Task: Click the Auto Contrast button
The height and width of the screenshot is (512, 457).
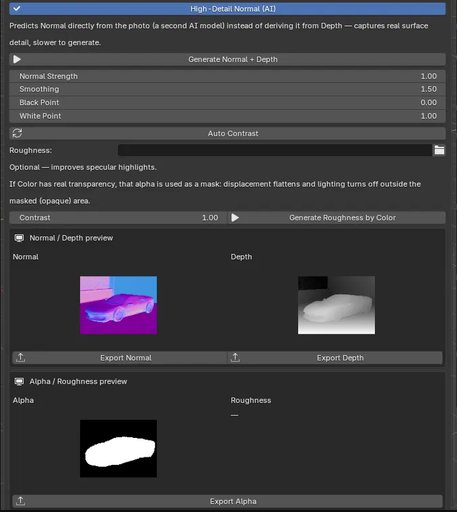Action: click(227, 133)
